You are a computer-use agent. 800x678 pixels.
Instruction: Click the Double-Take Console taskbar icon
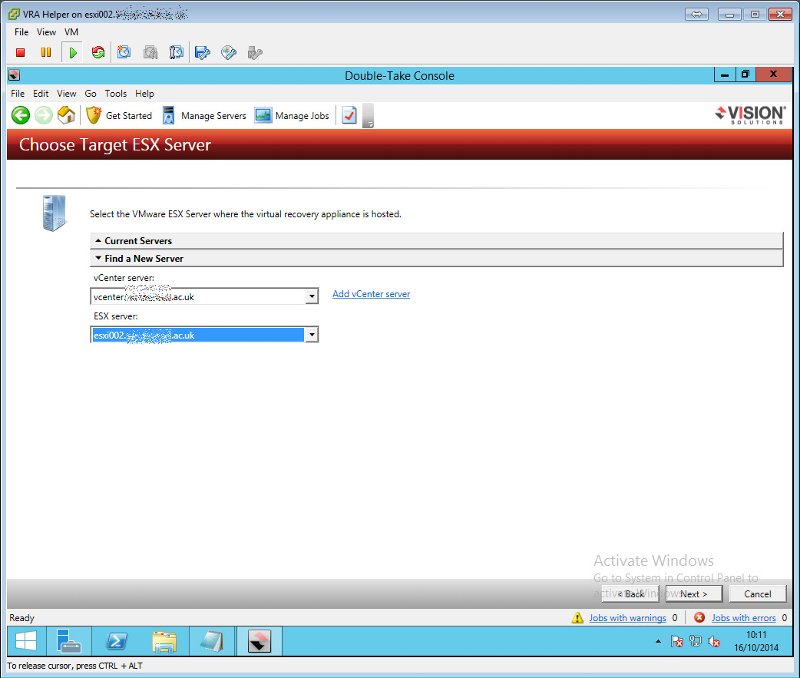click(x=259, y=641)
